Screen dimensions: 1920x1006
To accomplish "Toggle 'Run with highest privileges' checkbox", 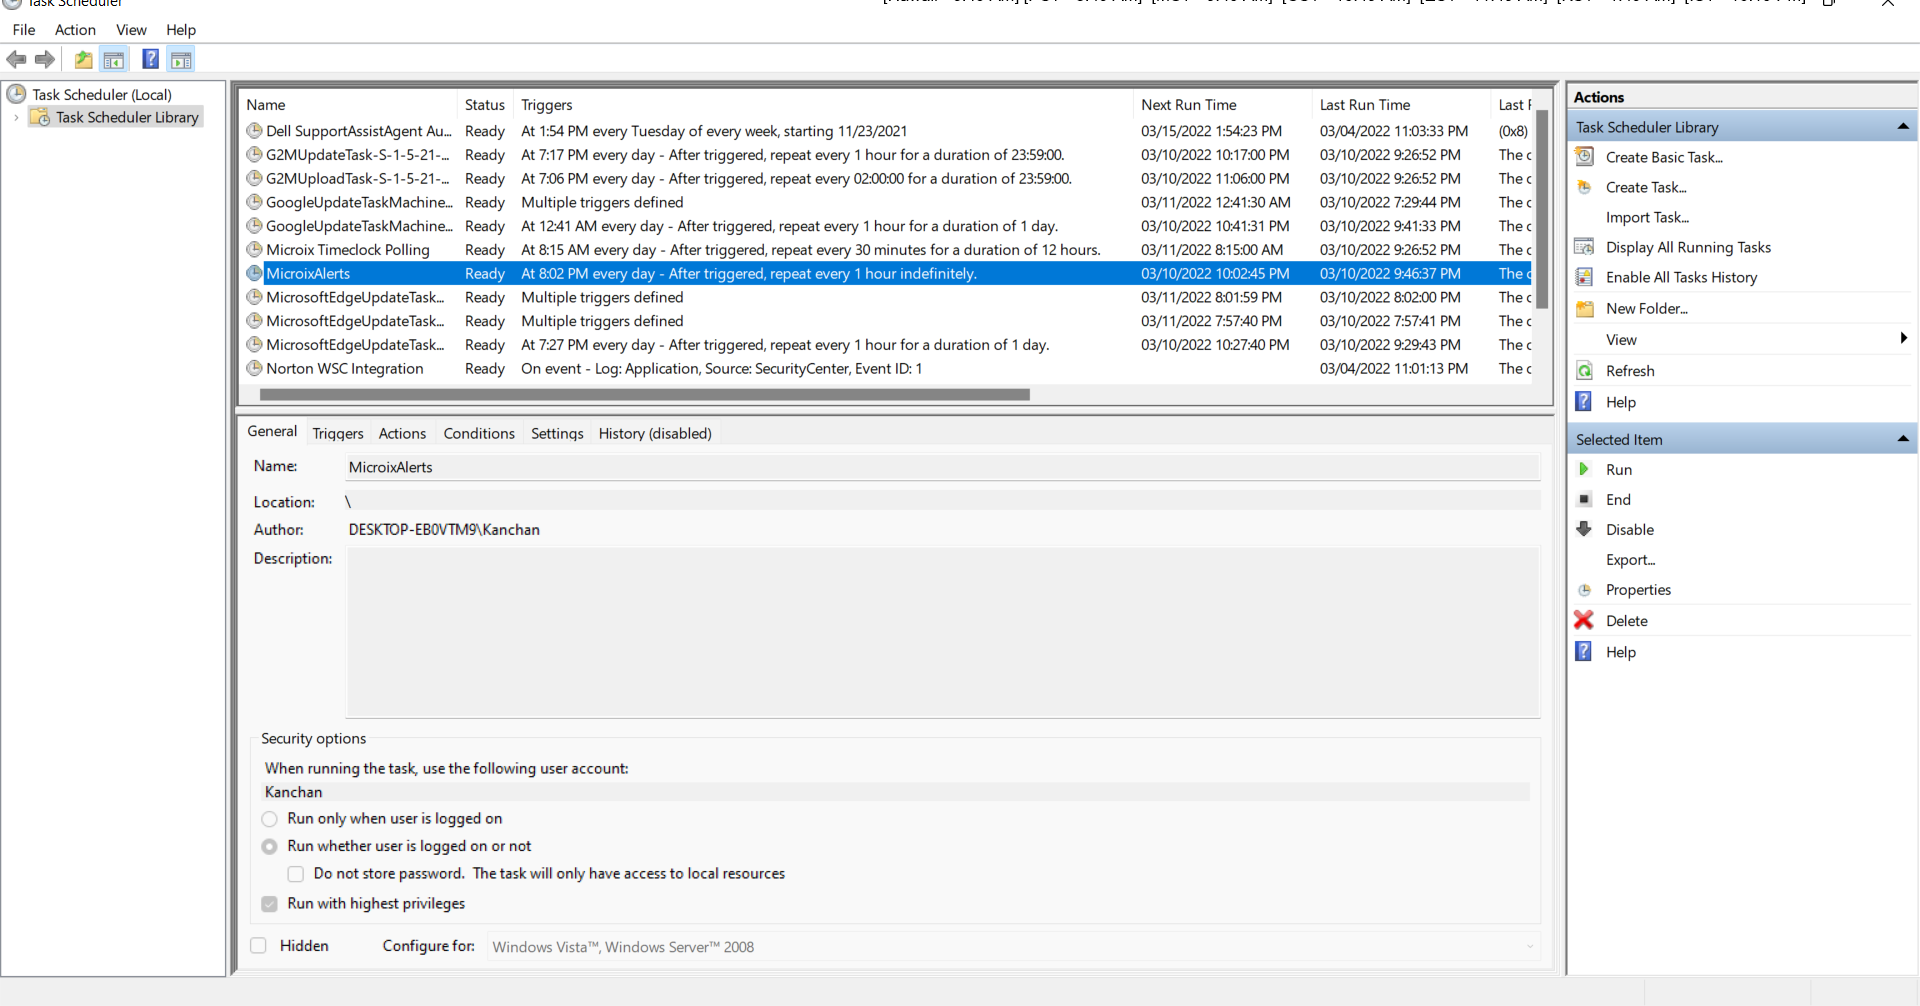I will tap(270, 904).
